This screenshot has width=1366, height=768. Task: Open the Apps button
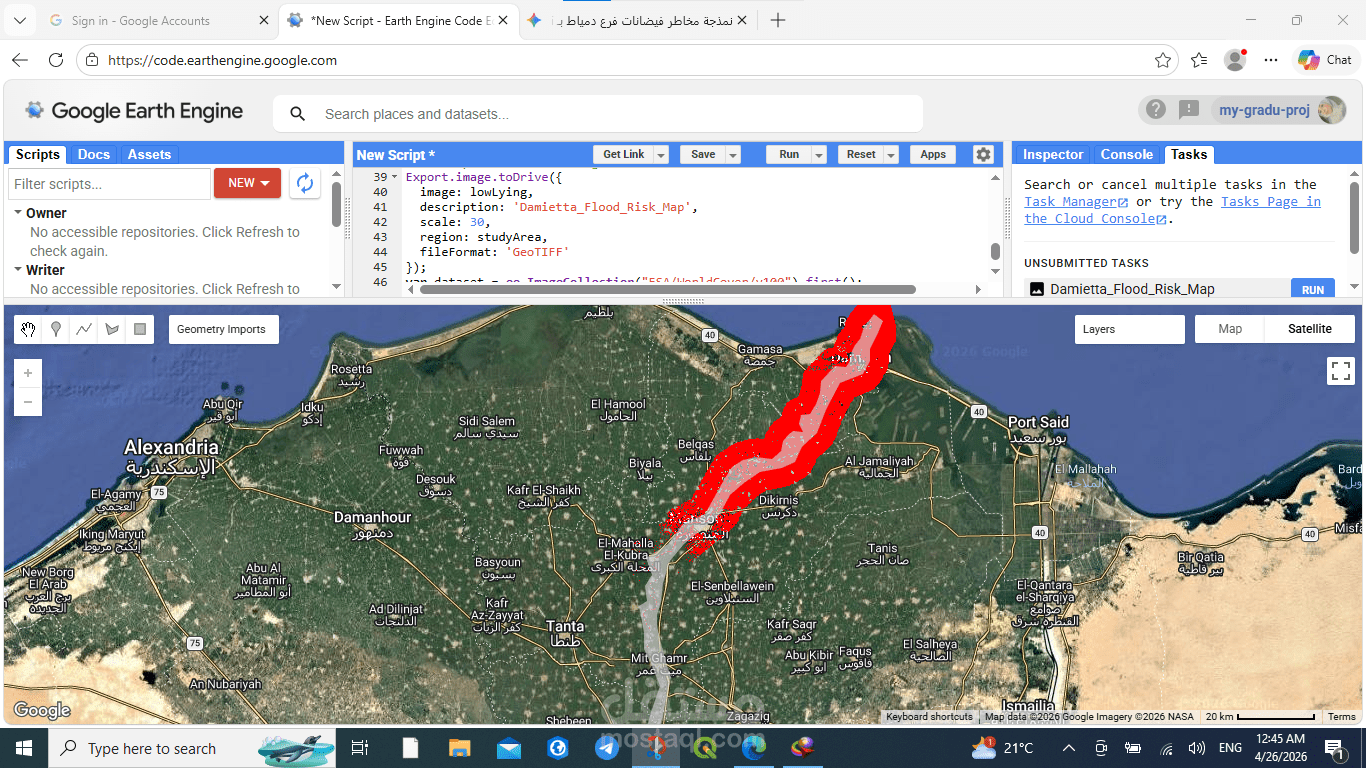[933, 154]
